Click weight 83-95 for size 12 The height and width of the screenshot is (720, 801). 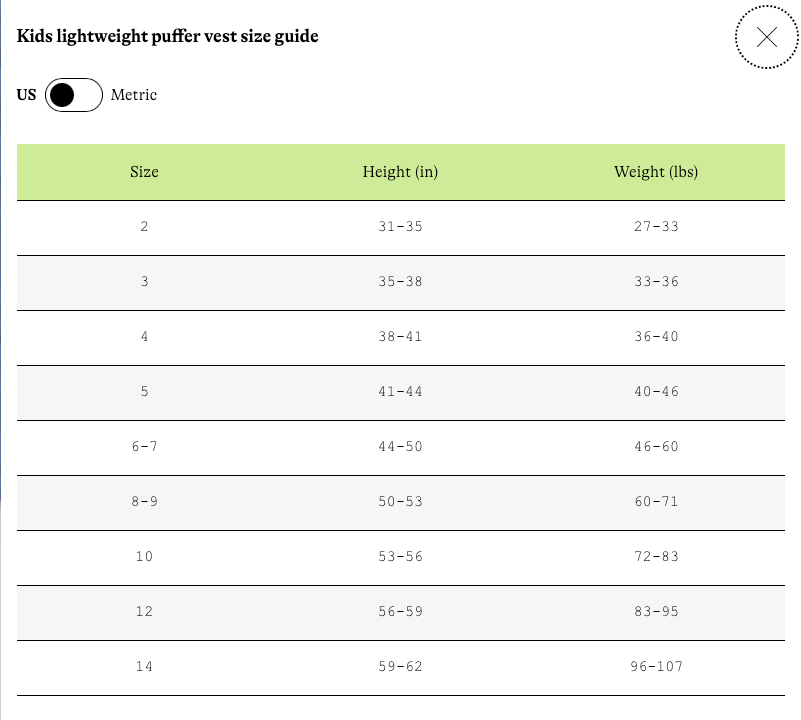(x=656, y=612)
